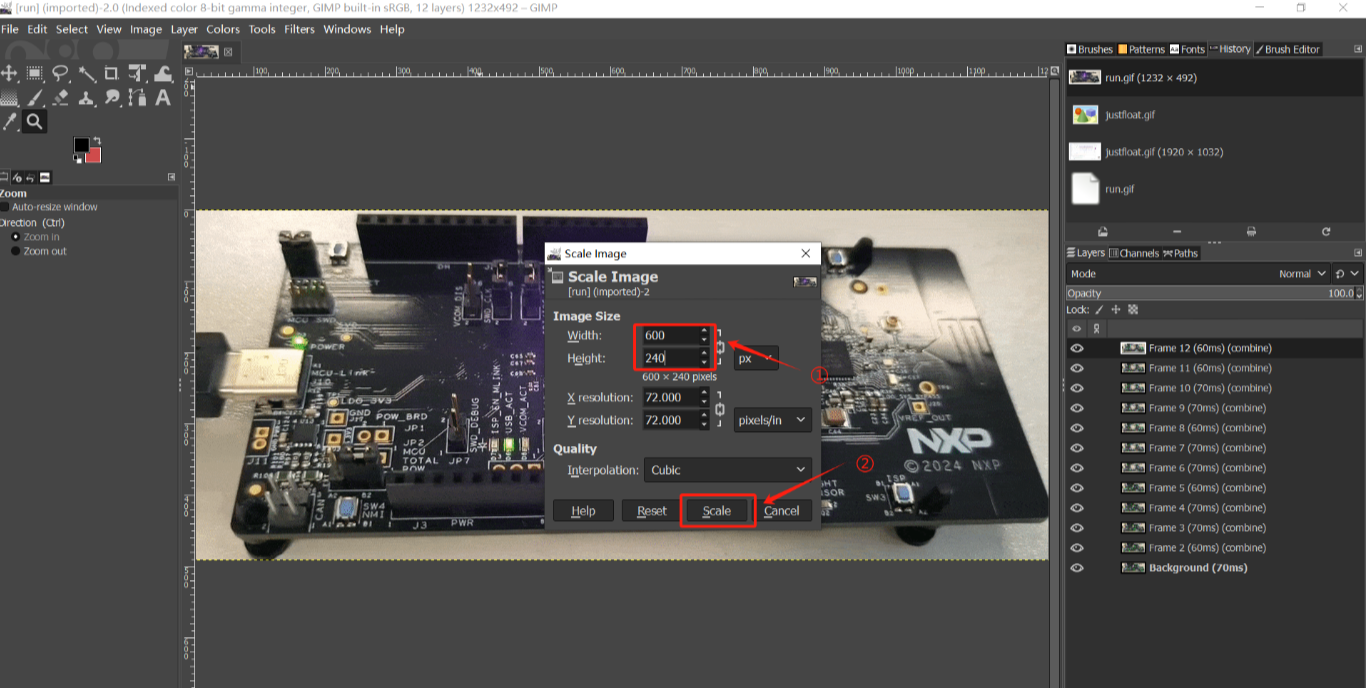1366x688 pixels.
Task: Hide the Frame 12 layer with eye icon
Action: (x=1077, y=348)
